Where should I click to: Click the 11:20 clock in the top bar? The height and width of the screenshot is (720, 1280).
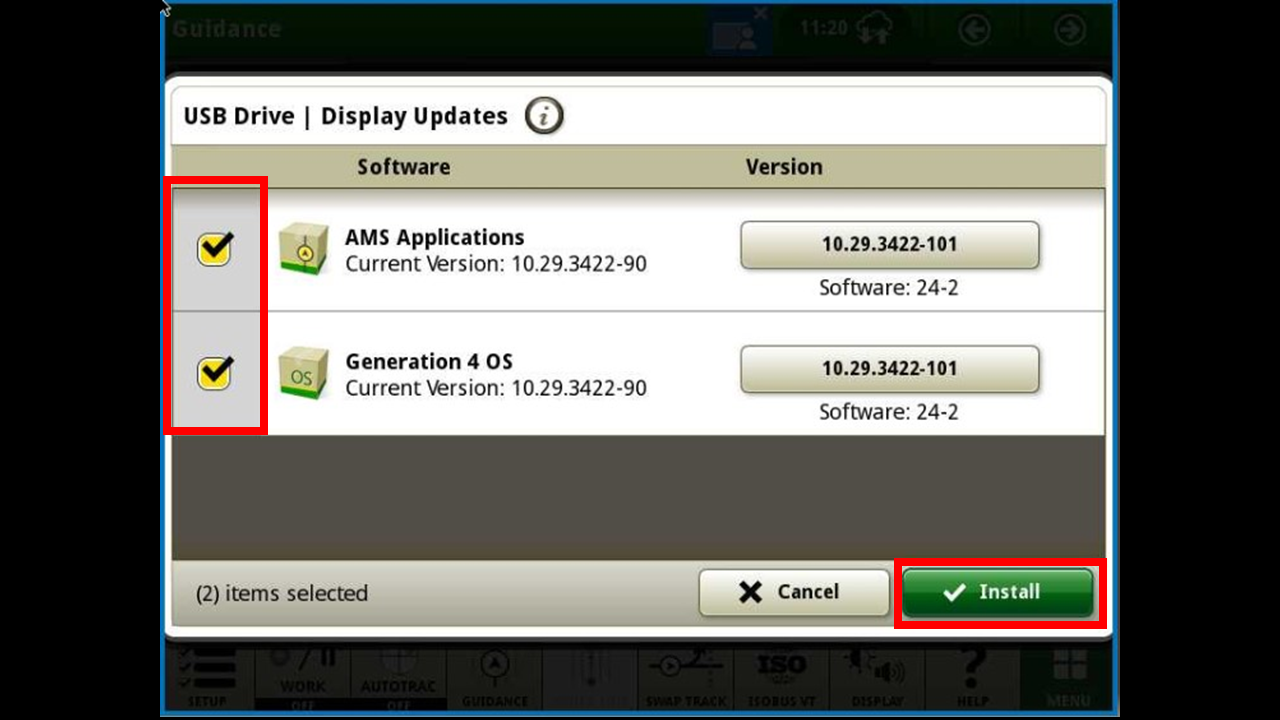824,28
